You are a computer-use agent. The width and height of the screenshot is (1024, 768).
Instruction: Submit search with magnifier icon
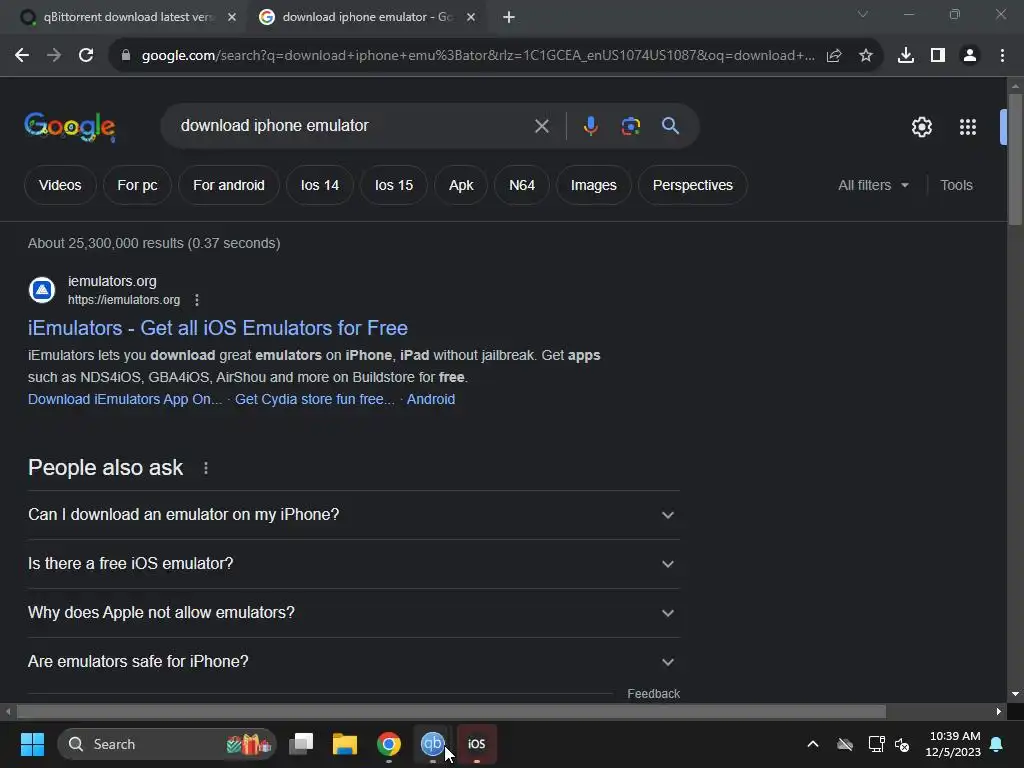click(670, 125)
